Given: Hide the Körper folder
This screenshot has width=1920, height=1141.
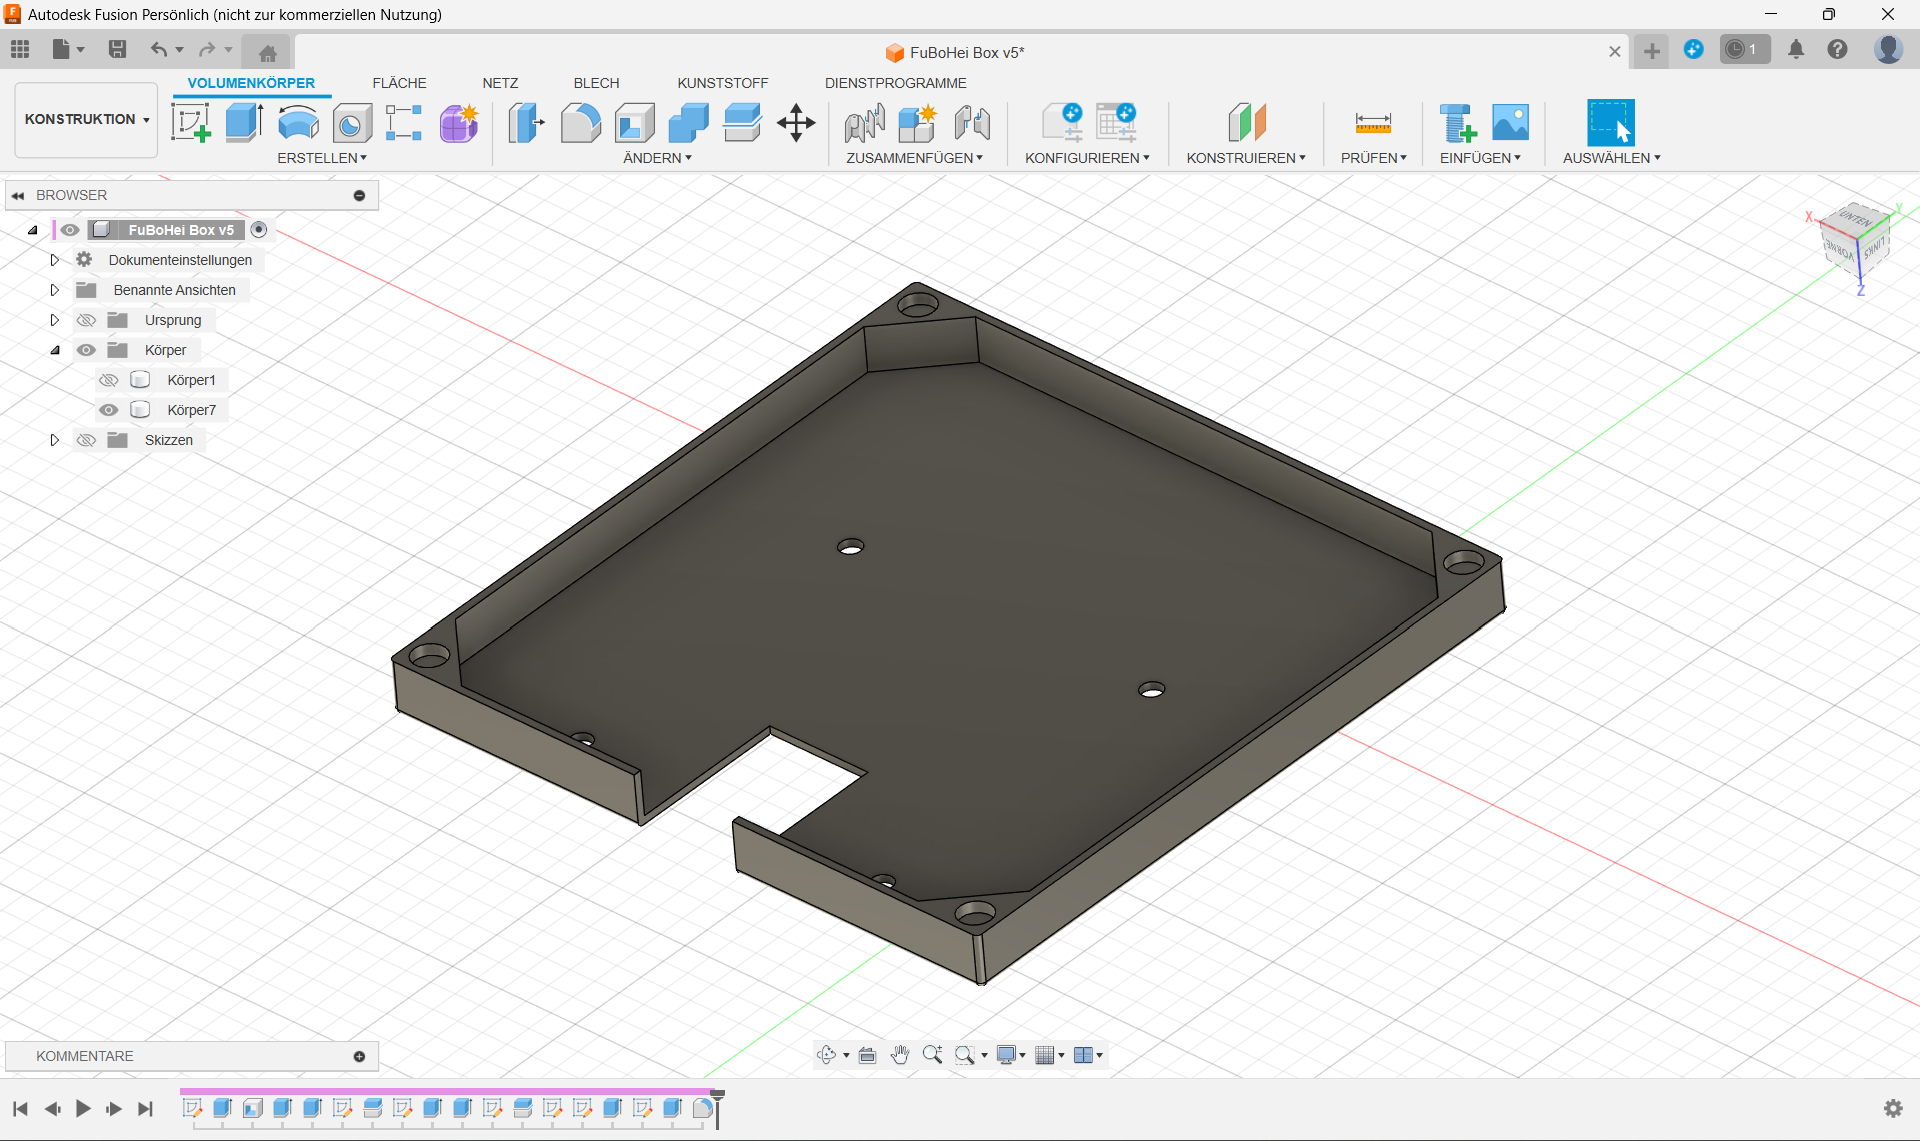Looking at the screenshot, I should click(86, 350).
